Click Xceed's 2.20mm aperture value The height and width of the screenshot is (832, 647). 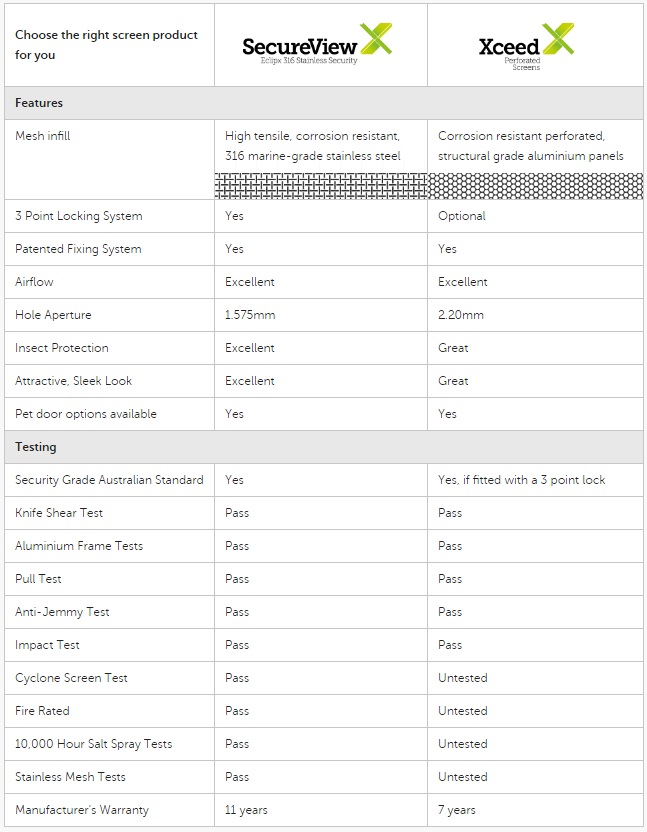pos(461,315)
